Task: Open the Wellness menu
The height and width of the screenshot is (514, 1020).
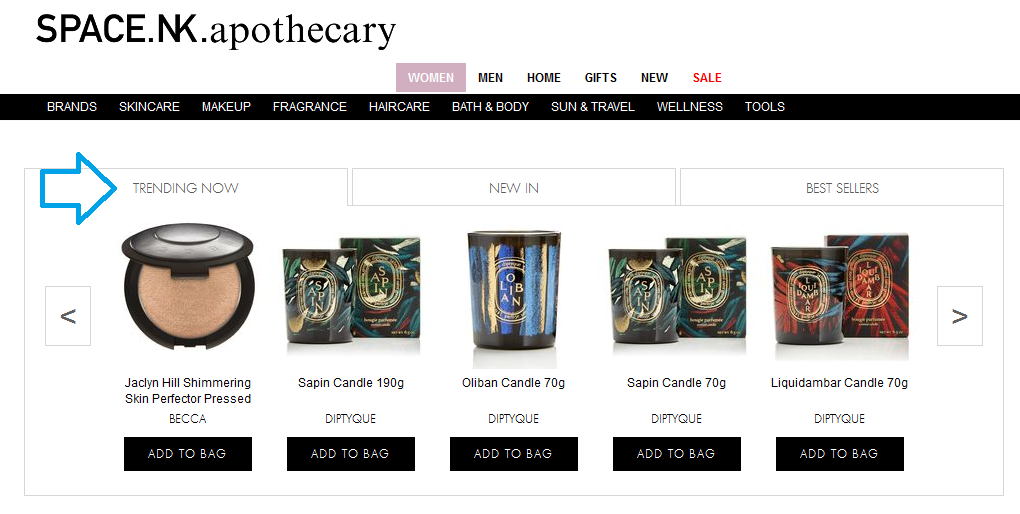Action: (x=690, y=107)
